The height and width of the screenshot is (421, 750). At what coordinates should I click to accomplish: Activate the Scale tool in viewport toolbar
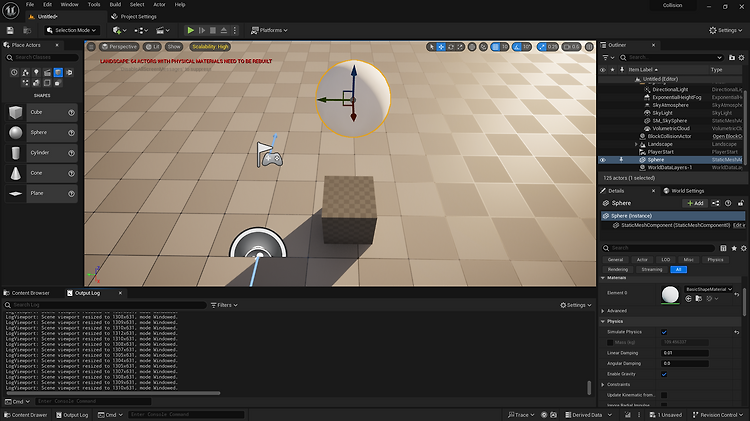point(460,46)
